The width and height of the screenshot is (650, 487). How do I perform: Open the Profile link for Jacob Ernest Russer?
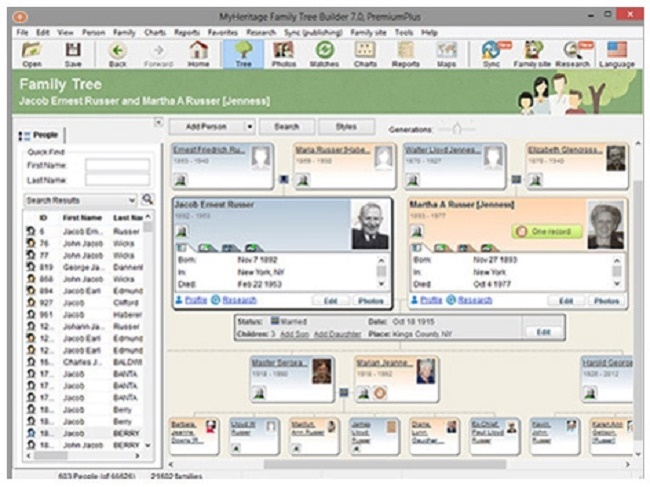coord(196,300)
